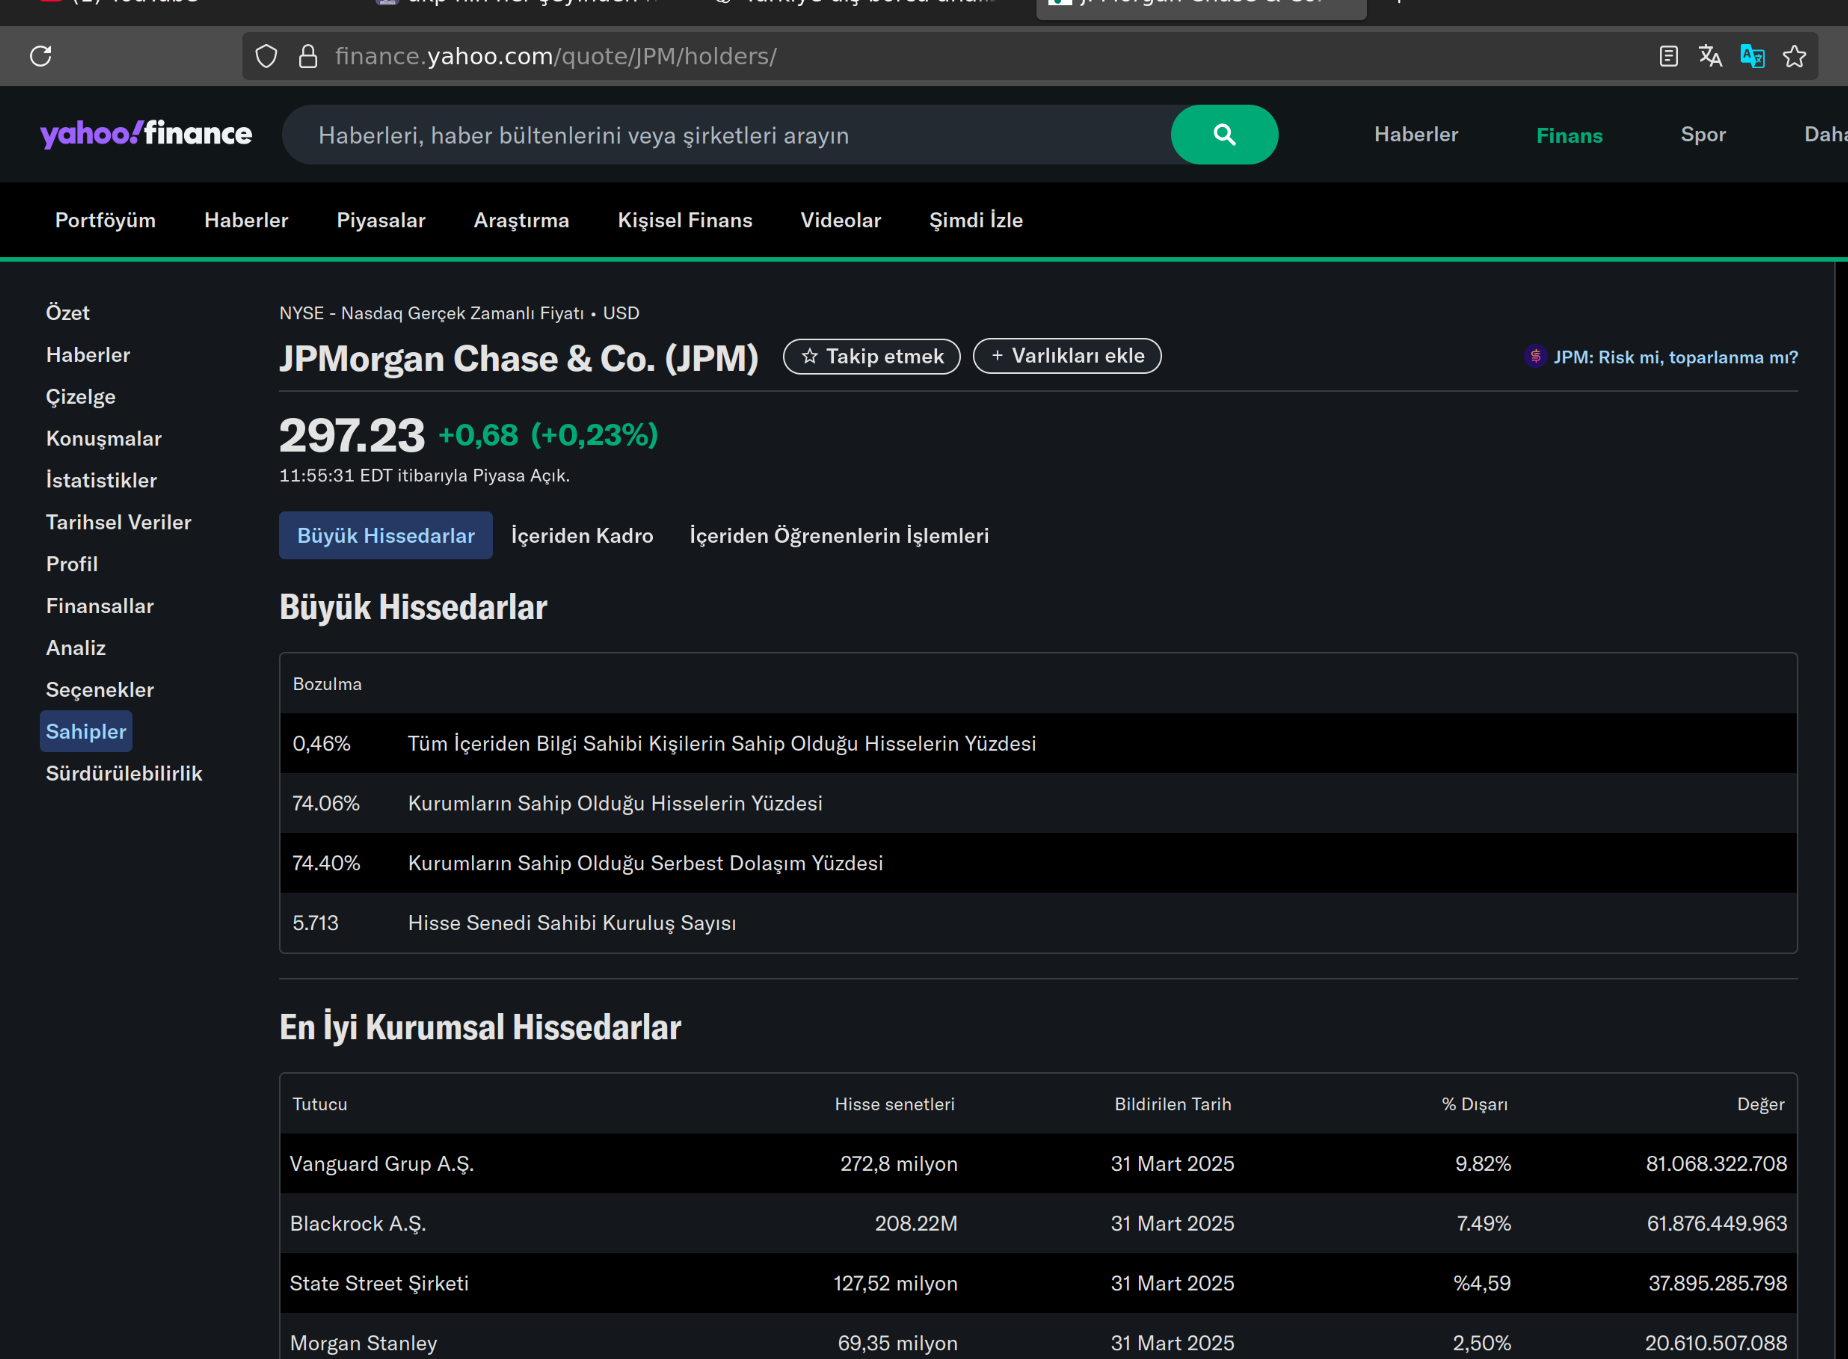Viewport: 1848px width, 1359px height.
Task: Open the Araştırma menu
Action: tap(521, 220)
